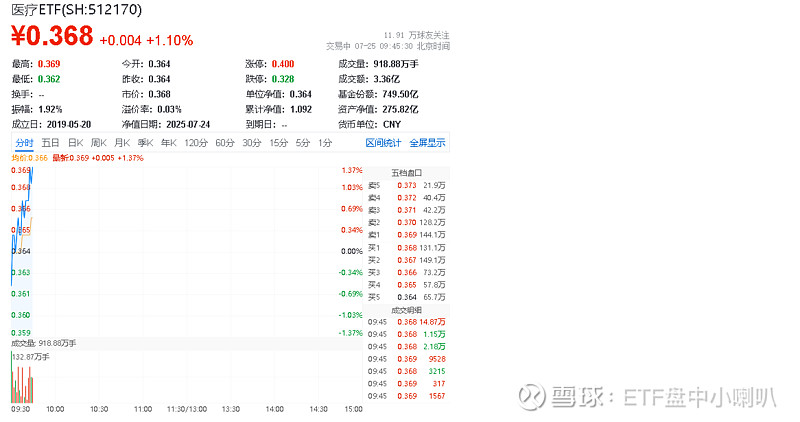
Task: Click the 卖2 row at 0.370
Action: tap(407, 222)
